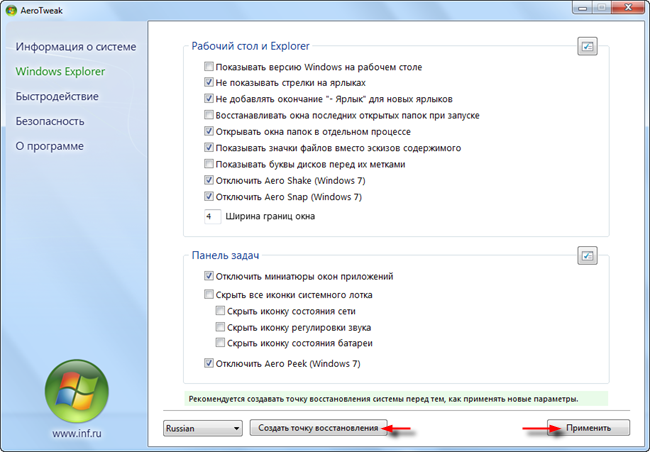Click the Применить button
This screenshot has height=452, width=650.
[588, 428]
